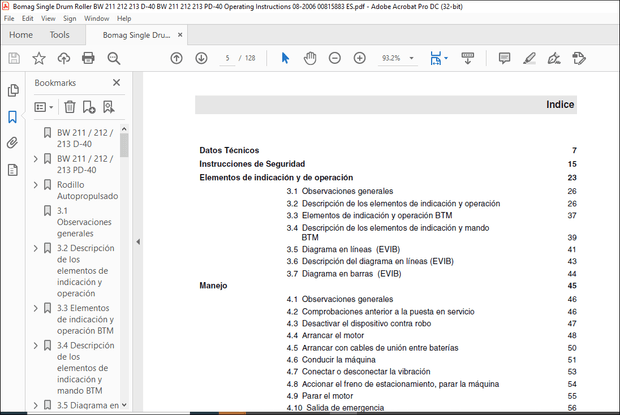
Task: Click Elementos de indicación y de operación heading
Action: click(276, 177)
